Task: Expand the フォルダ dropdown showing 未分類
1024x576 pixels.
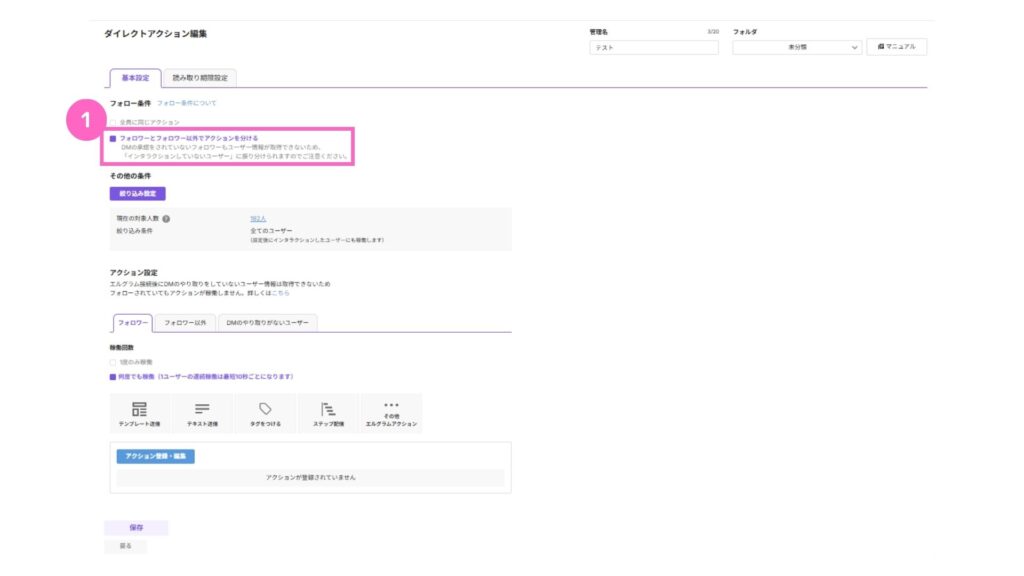Action: coord(796,47)
